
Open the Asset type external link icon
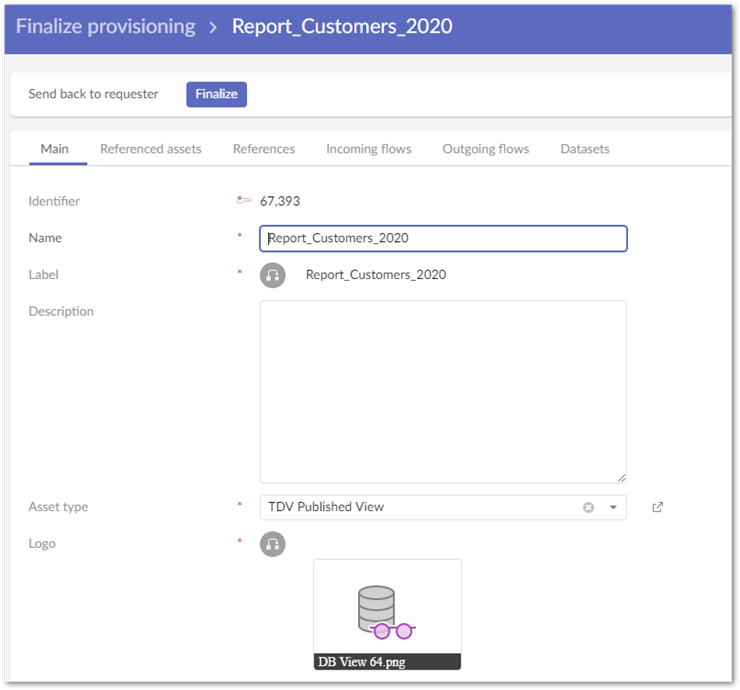coord(657,507)
